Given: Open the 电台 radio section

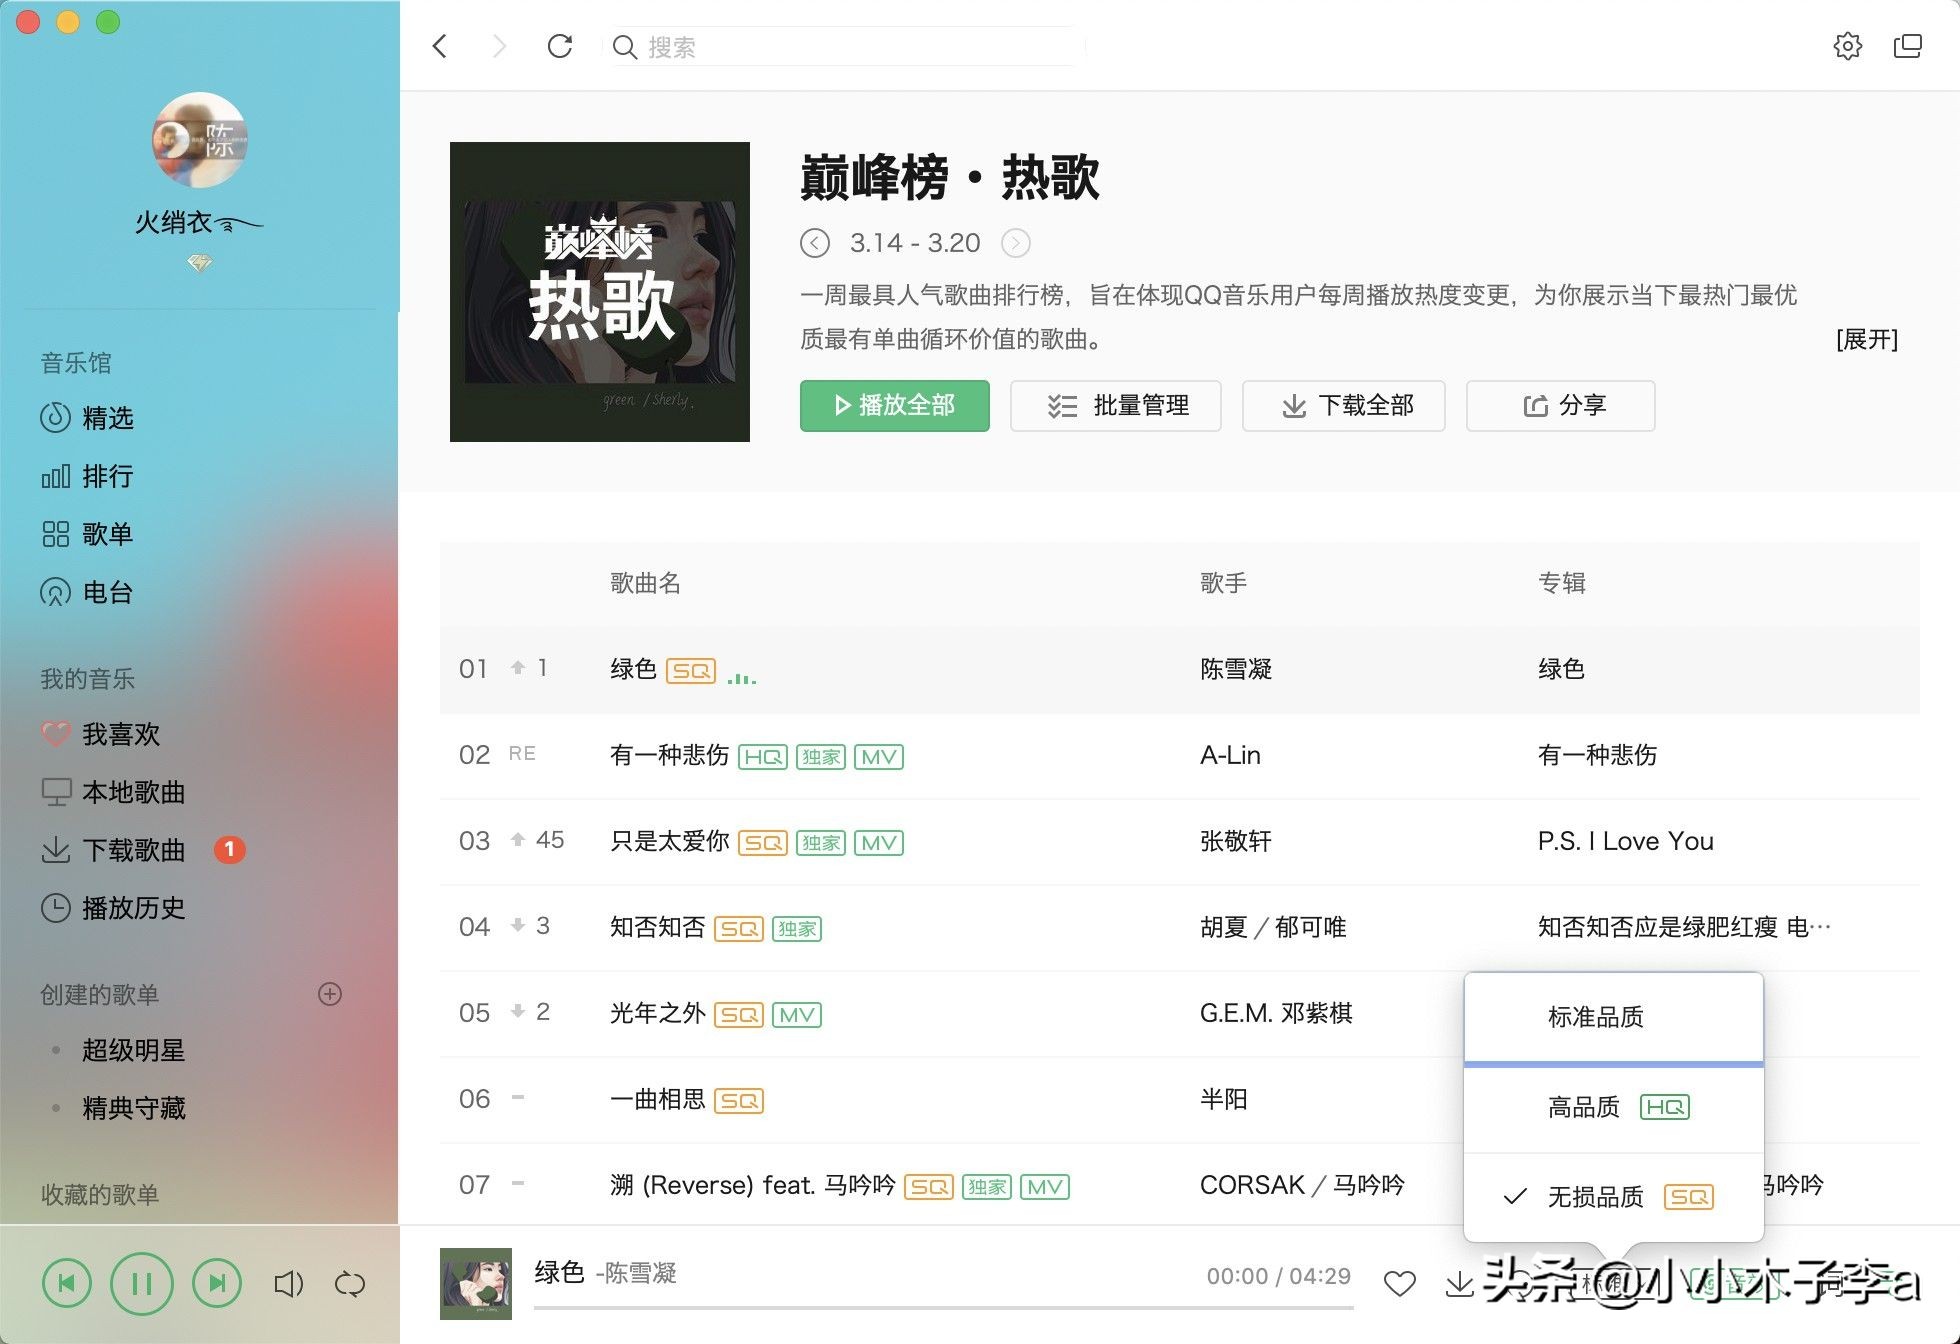Looking at the screenshot, I should [108, 592].
